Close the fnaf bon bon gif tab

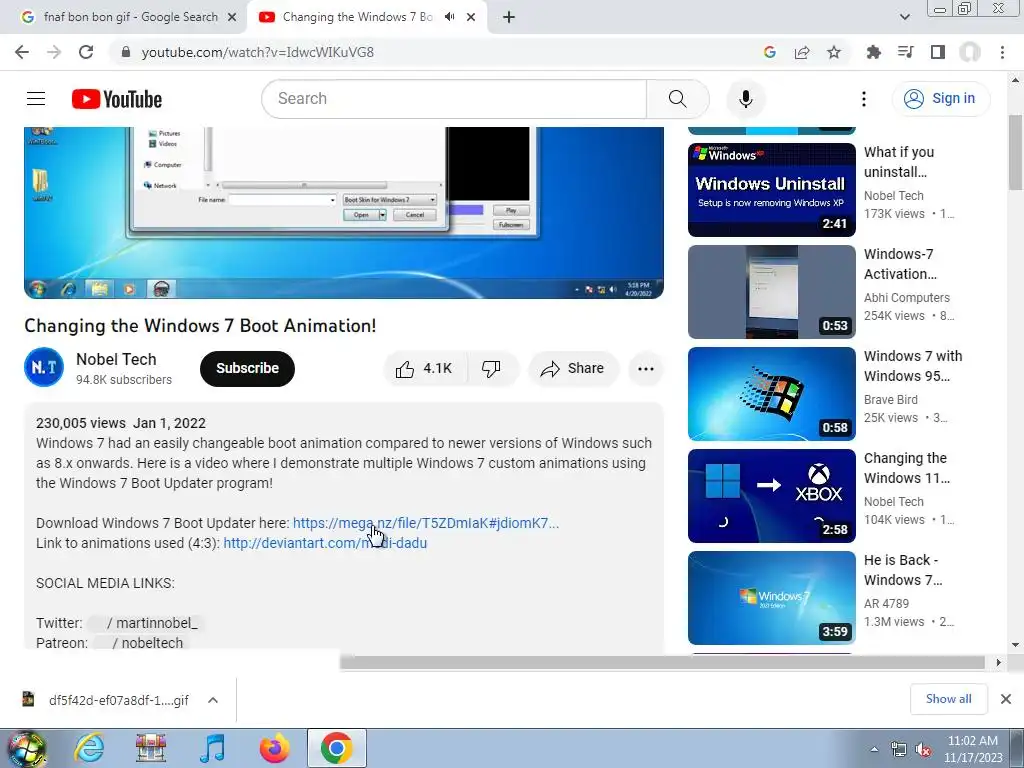[232, 17]
